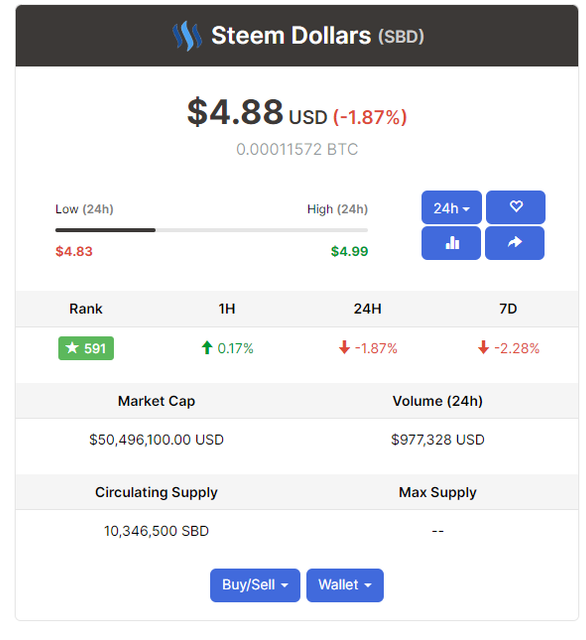Expand the Wallet dropdown
This screenshot has height=640, width=586.
[x=345, y=585]
